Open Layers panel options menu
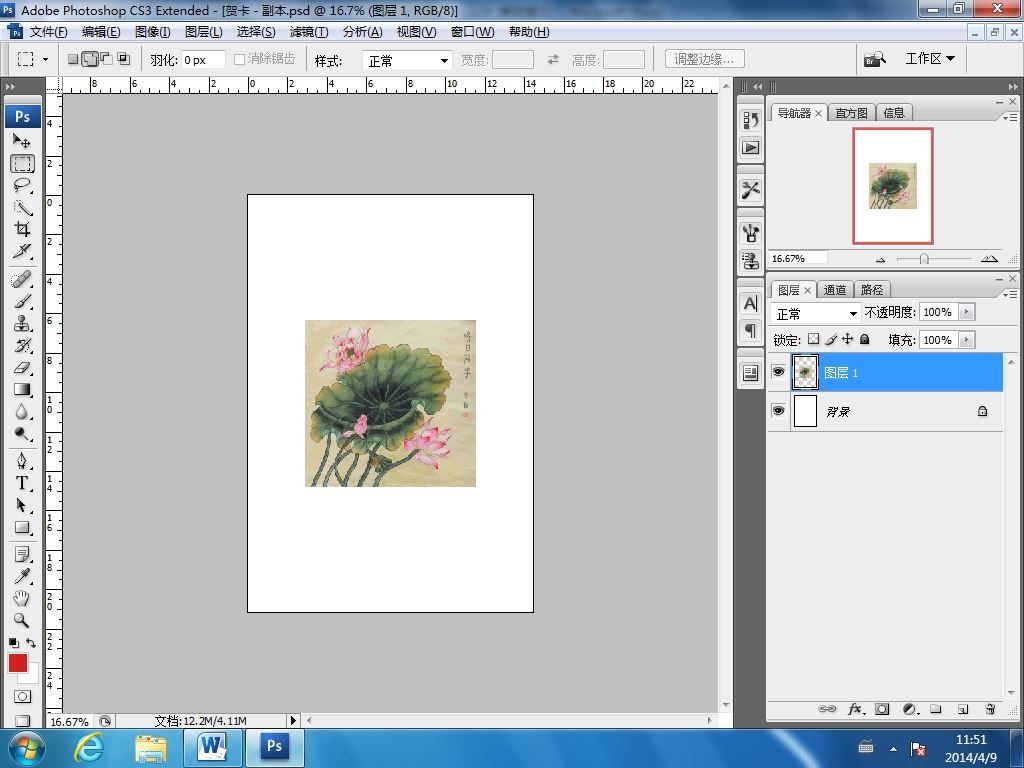The image size is (1024, 768). point(1010,295)
